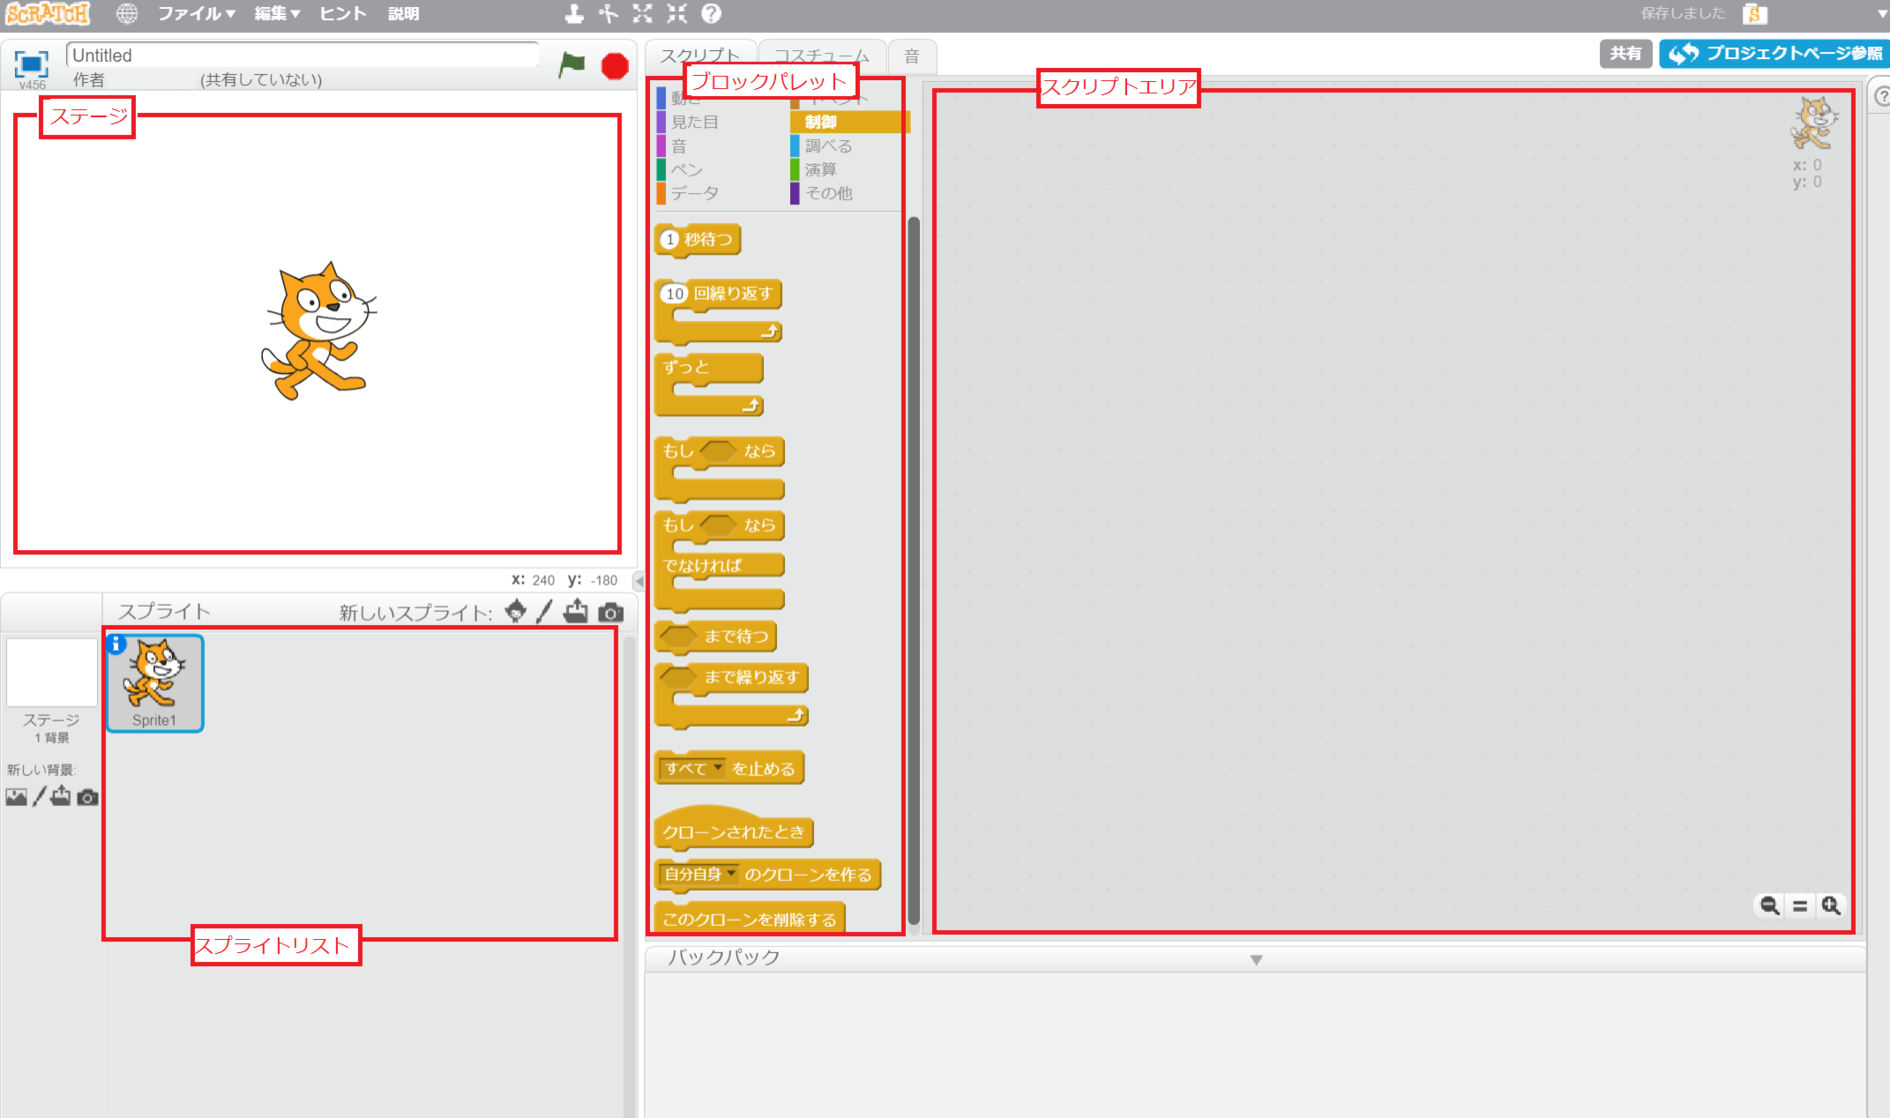Click the 共有 share button

click(x=1625, y=53)
